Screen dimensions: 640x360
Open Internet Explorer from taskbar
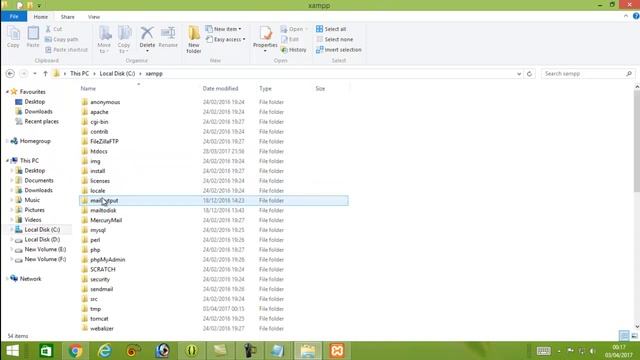coord(104,351)
